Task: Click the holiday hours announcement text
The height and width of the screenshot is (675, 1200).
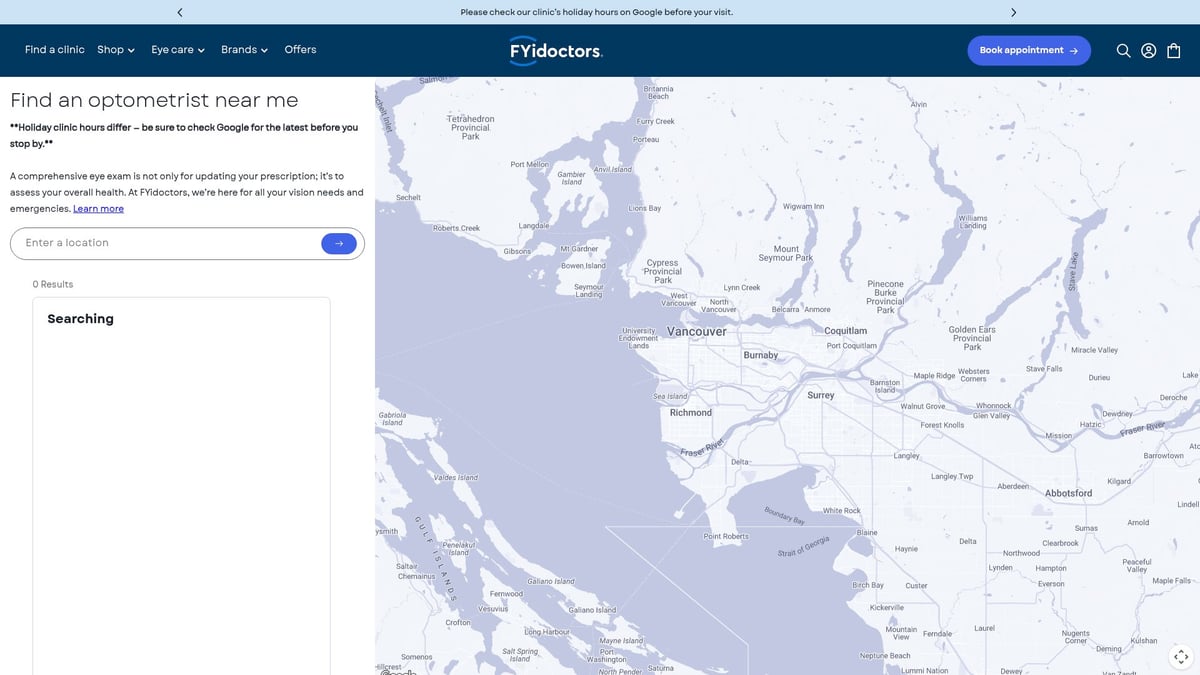Action: pyautogui.click(x=596, y=12)
